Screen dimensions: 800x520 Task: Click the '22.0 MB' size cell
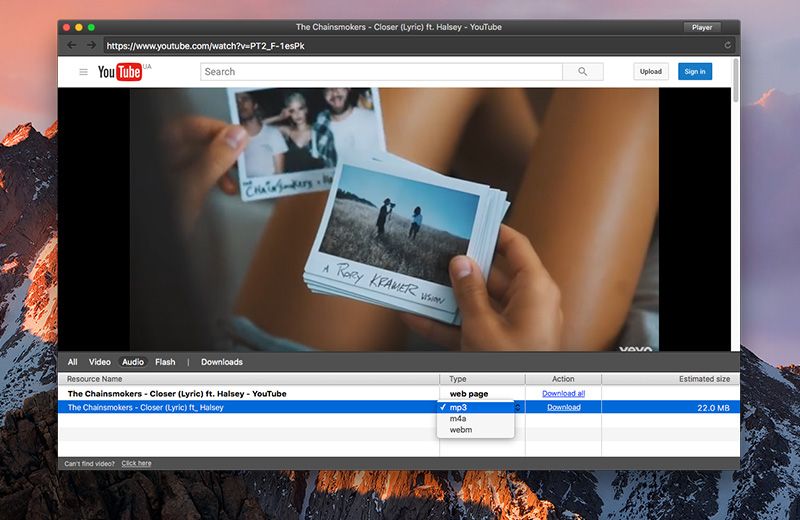(x=713, y=408)
